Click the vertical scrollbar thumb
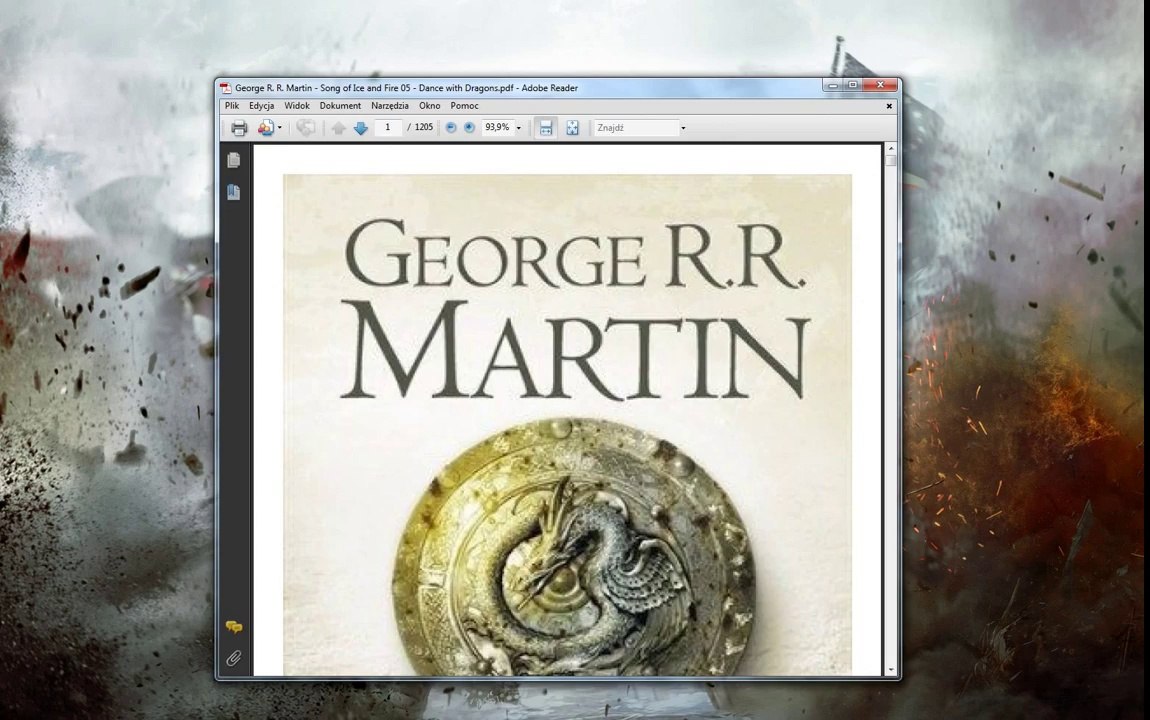 (891, 160)
